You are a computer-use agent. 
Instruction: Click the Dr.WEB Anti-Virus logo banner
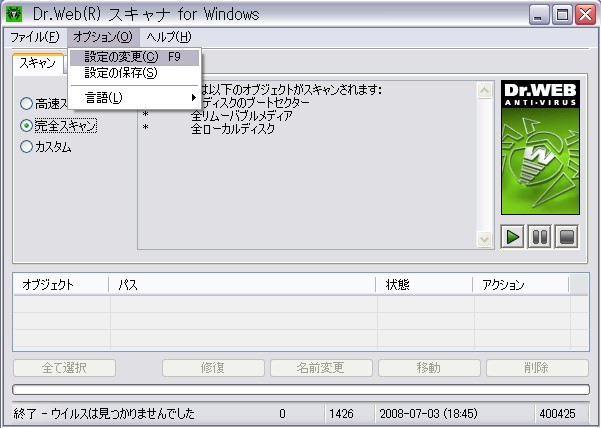[x=540, y=148]
